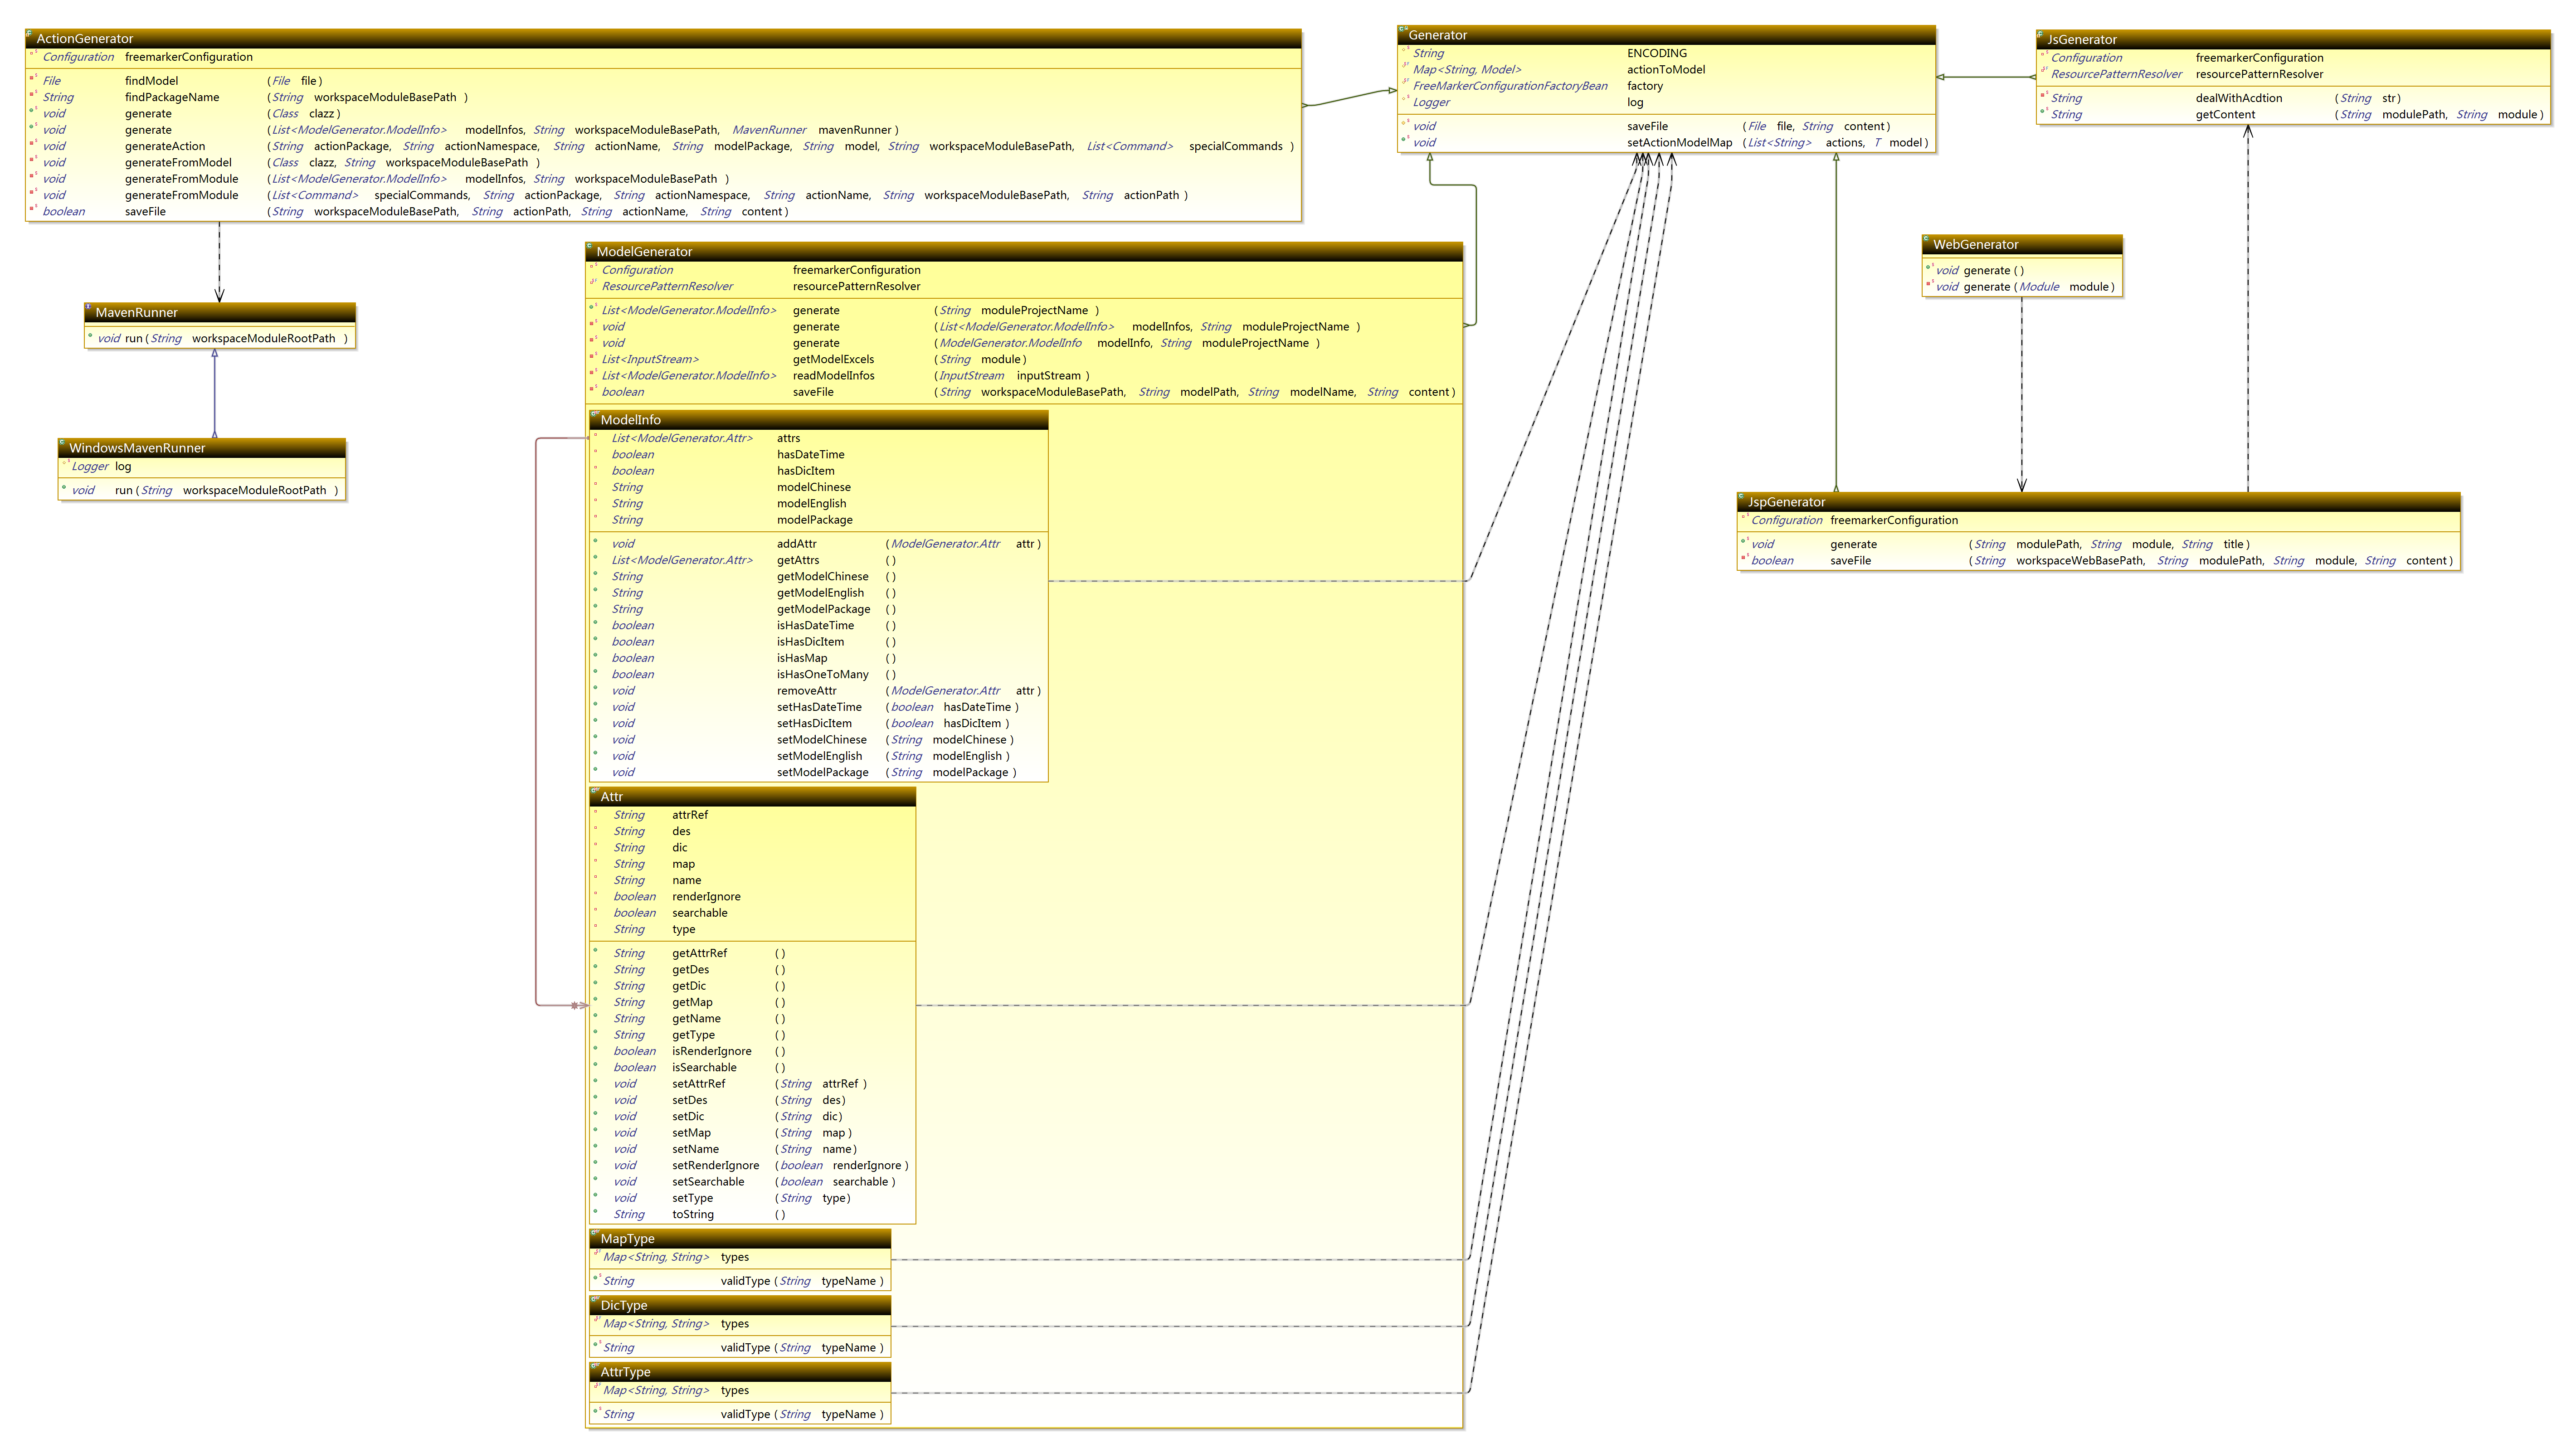Select the isHasOneToMany method row

tap(818, 674)
